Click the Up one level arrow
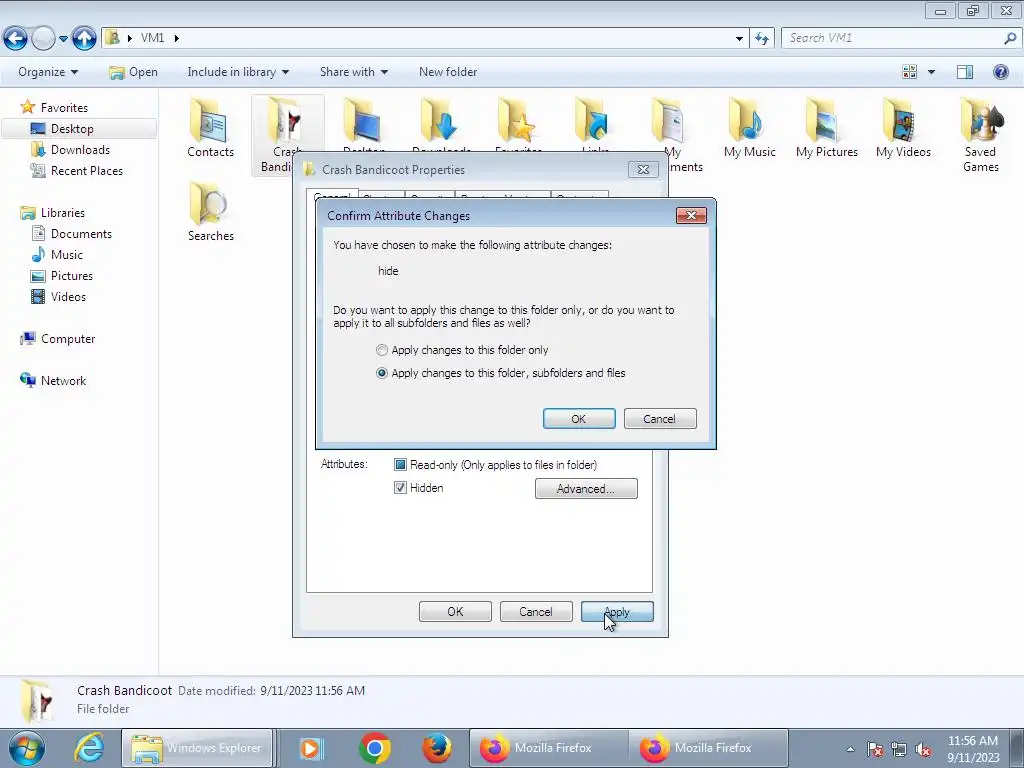Viewport: 1024px width, 768px height. 84,38
